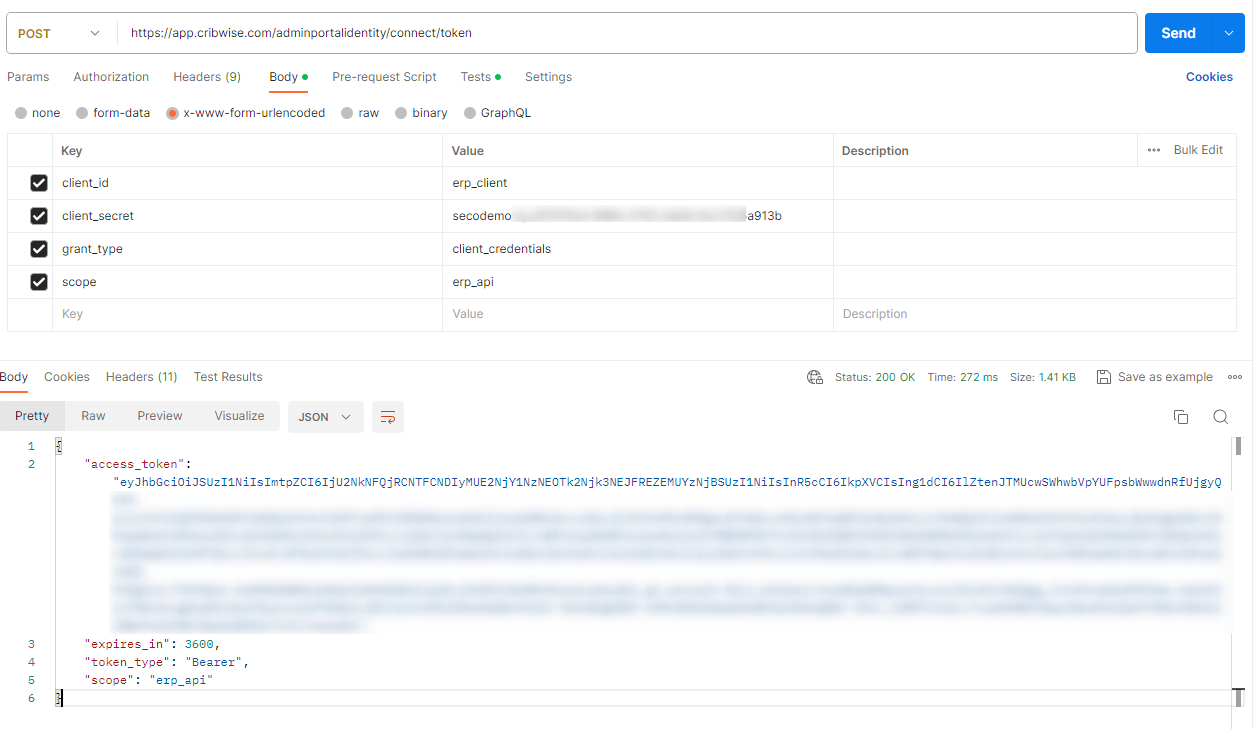Open the JSON response format dropdown

pos(325,416)
